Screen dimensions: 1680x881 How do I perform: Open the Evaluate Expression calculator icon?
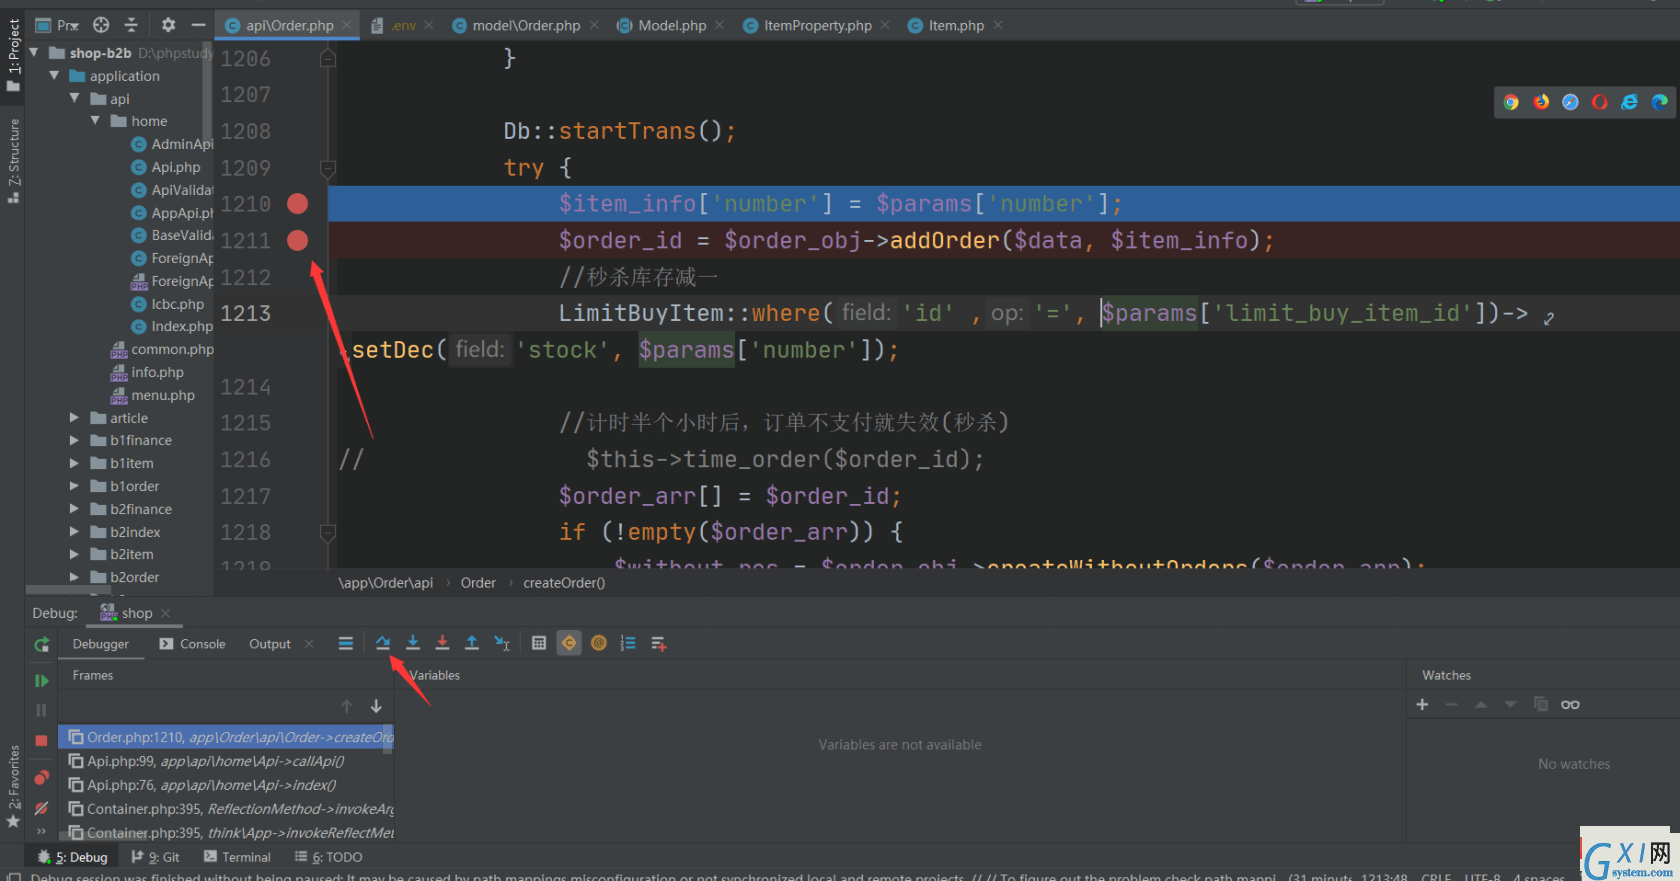539,643
